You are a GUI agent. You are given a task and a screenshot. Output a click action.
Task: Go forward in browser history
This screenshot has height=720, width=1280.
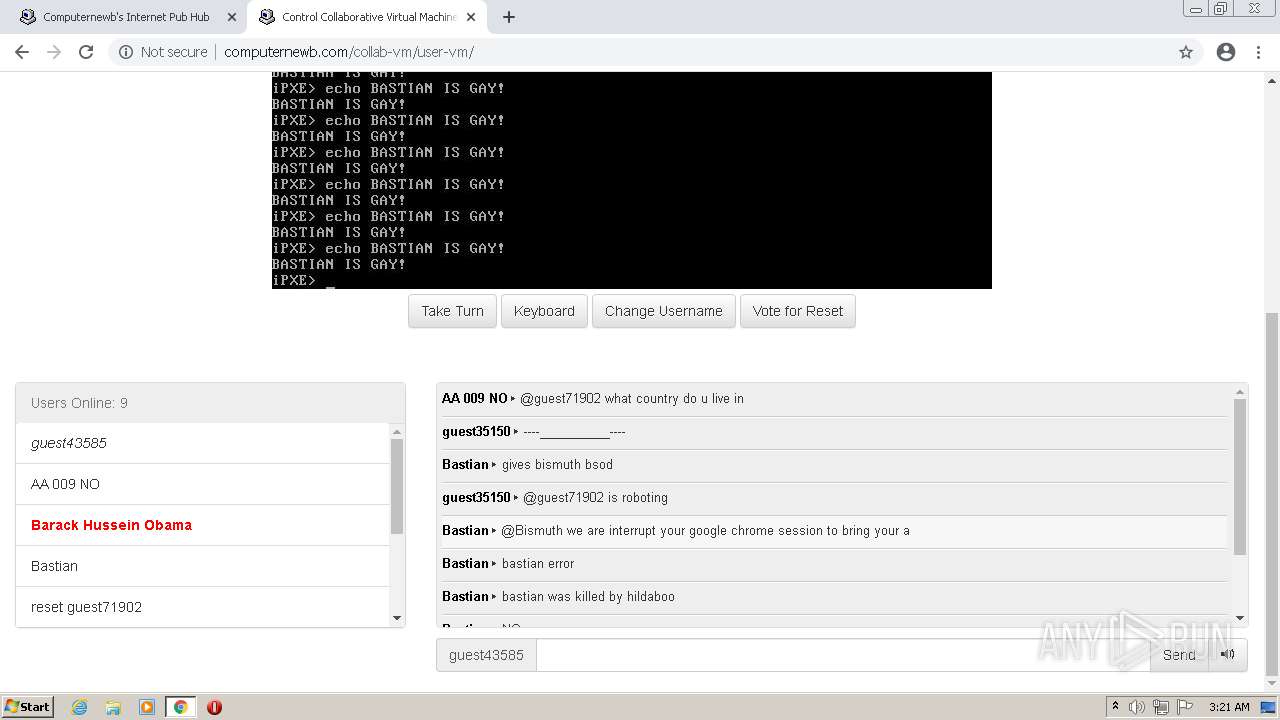point(54,52)
